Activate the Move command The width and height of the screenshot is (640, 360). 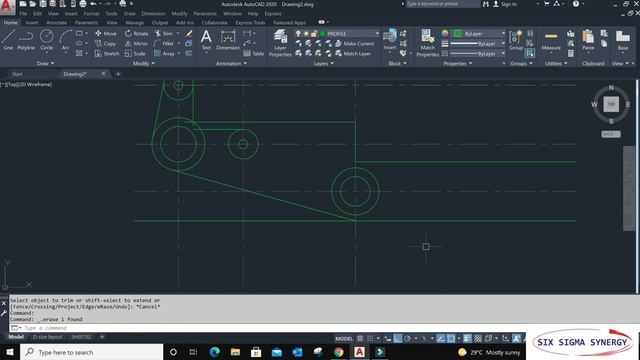pyautogui.click(x=106, y=33)
